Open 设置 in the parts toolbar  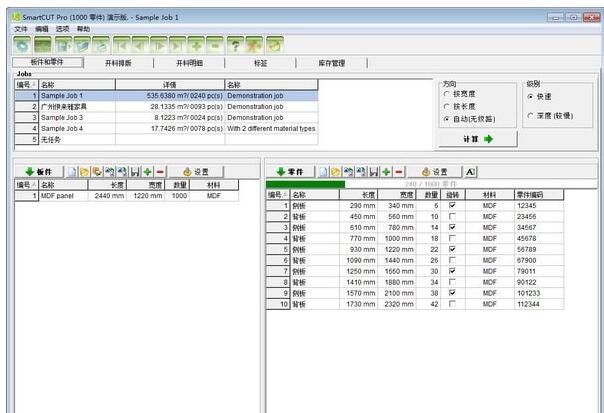[435, 172]
